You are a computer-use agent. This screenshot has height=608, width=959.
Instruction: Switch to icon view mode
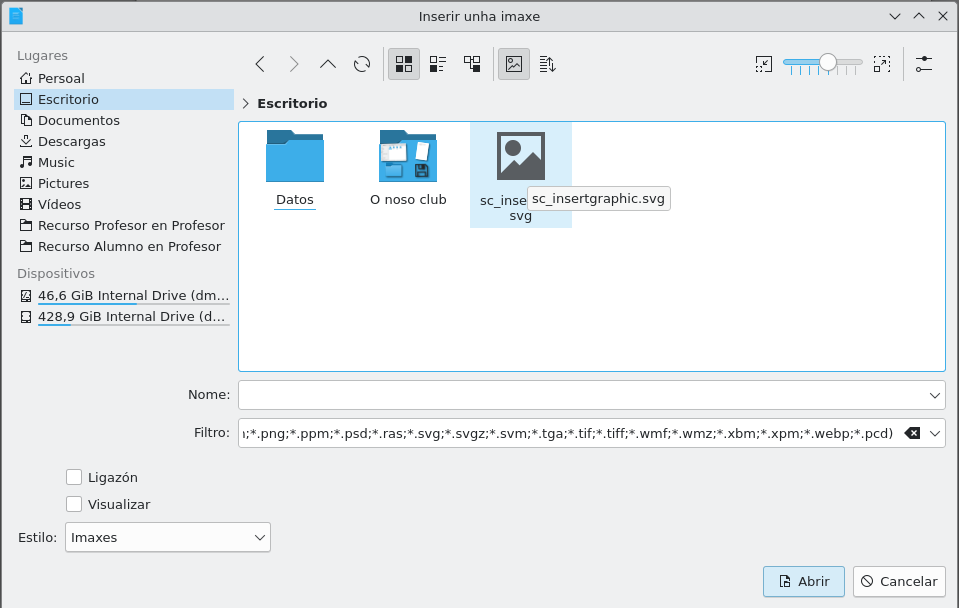point(404,64)
